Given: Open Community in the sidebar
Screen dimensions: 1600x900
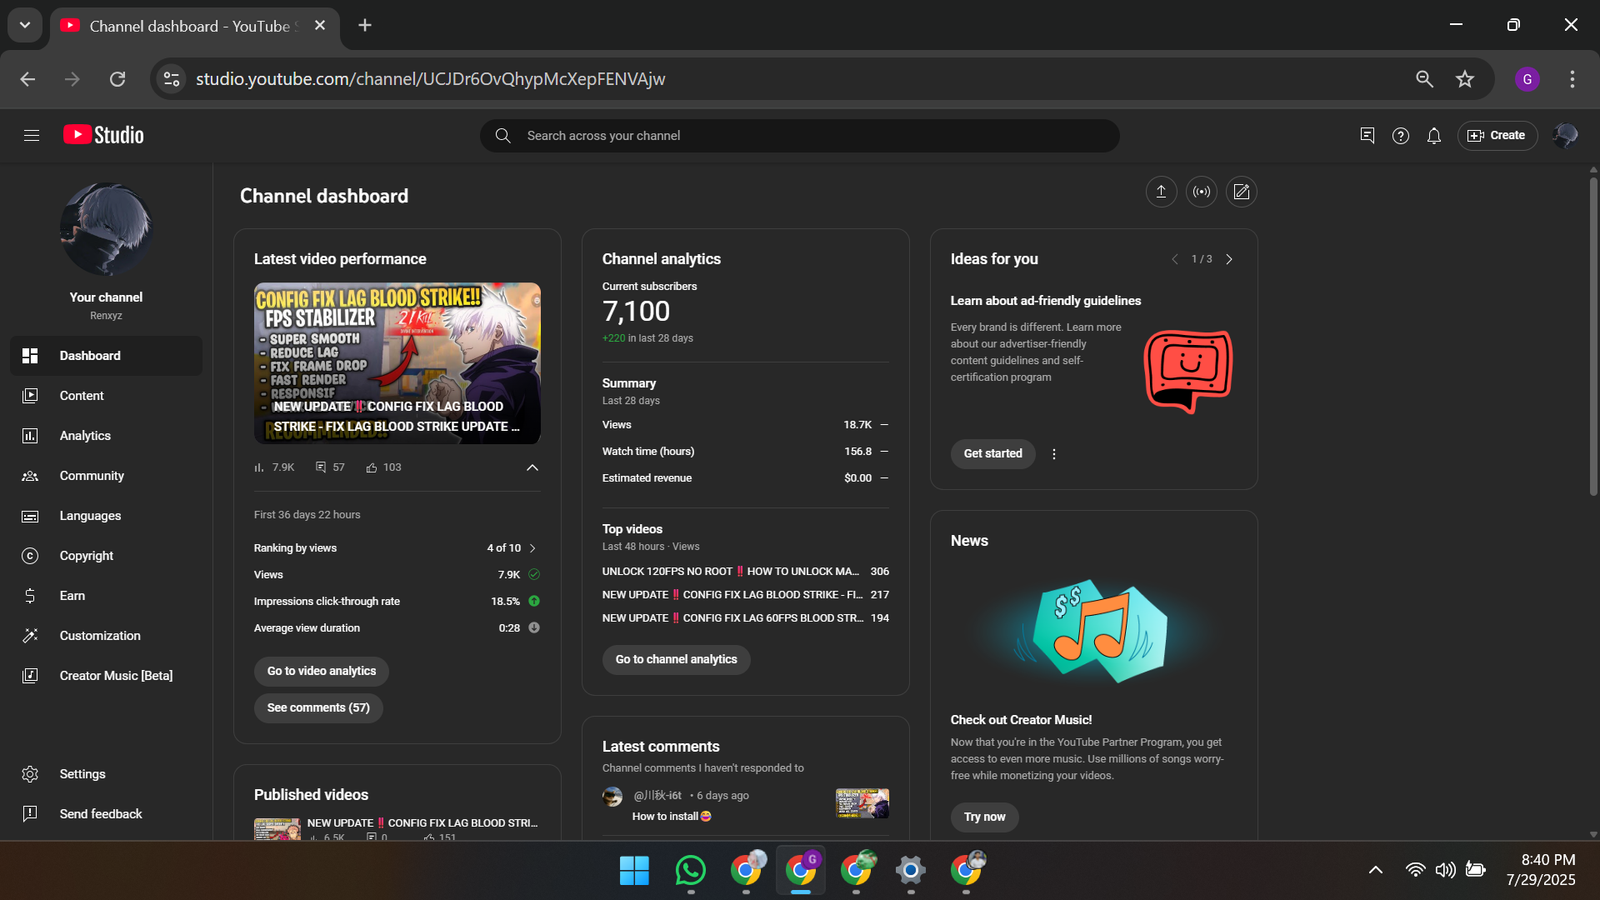Looking at the screenshot, I should point(106,476).
